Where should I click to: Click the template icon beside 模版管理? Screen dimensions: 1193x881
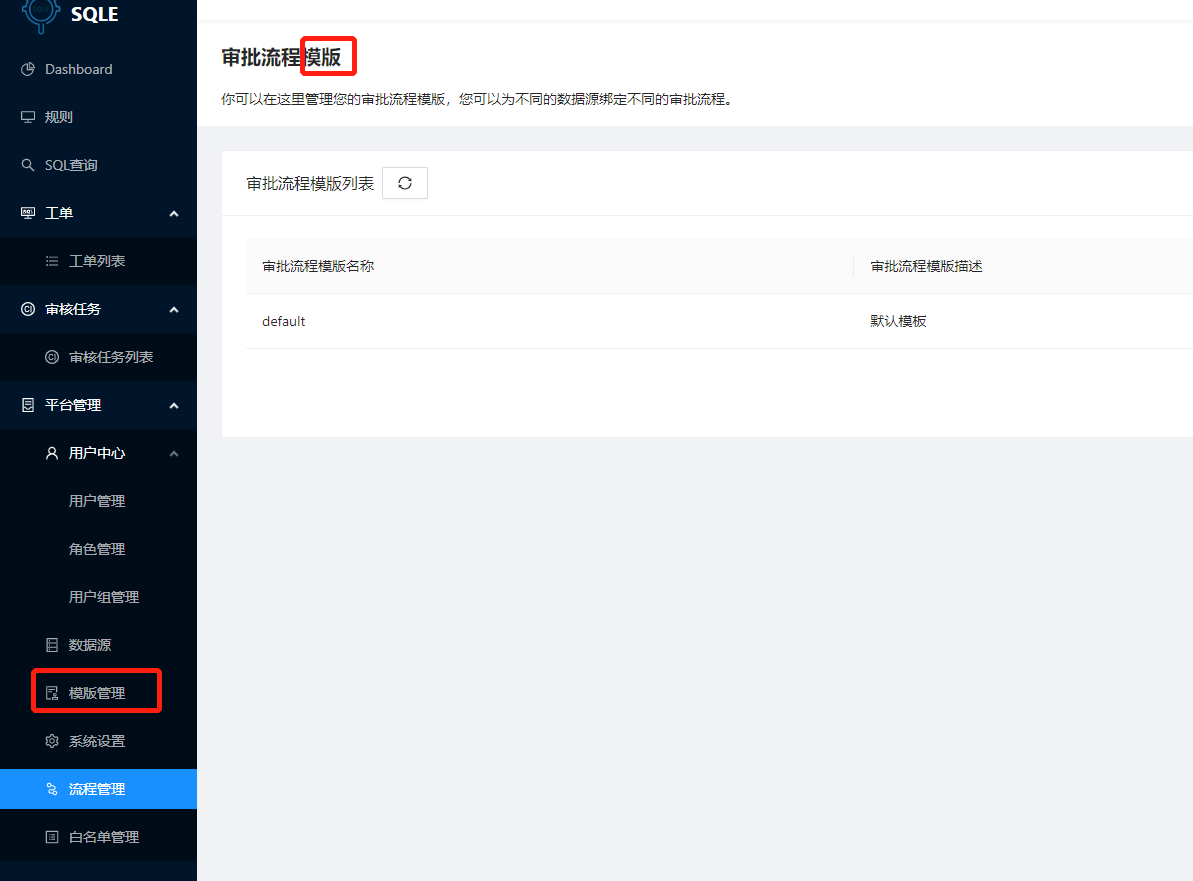[52, 693]
